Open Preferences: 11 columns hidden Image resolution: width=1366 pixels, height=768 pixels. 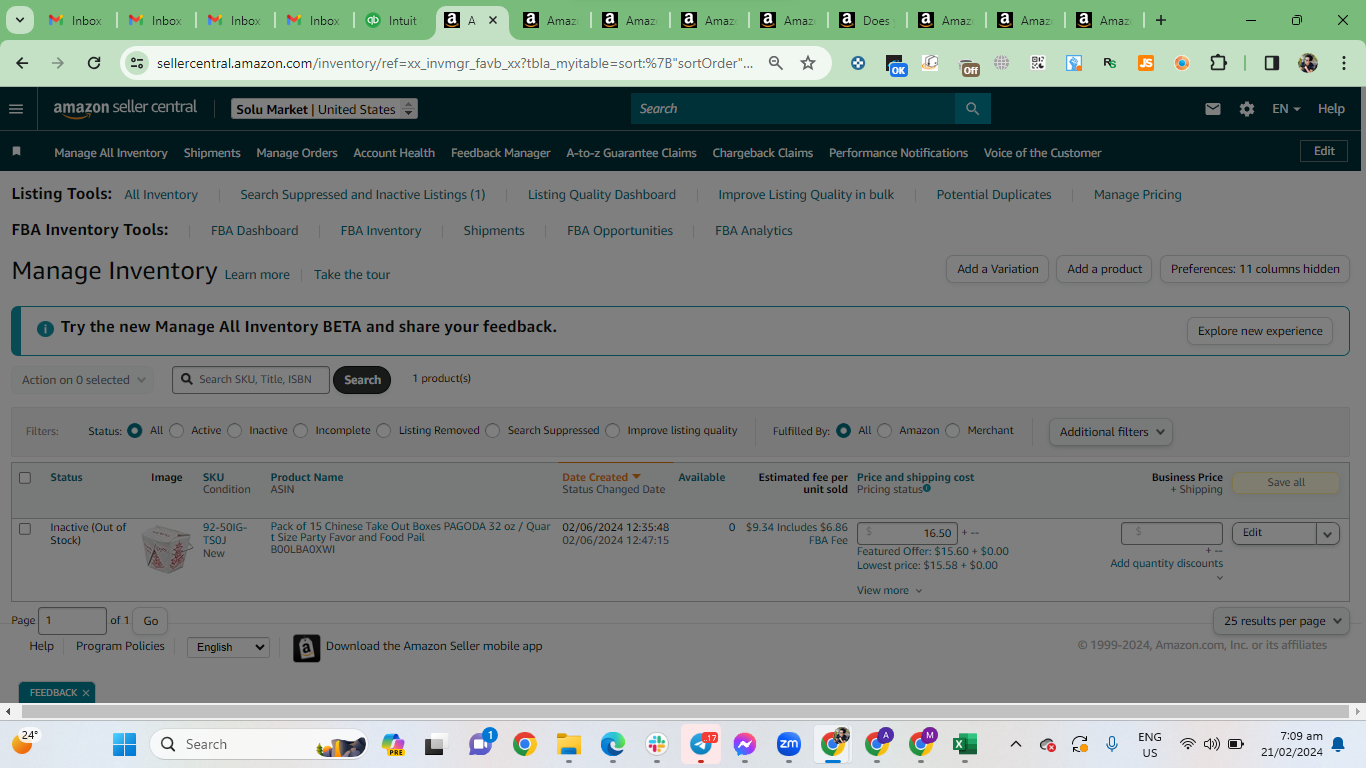[1255, 269]
